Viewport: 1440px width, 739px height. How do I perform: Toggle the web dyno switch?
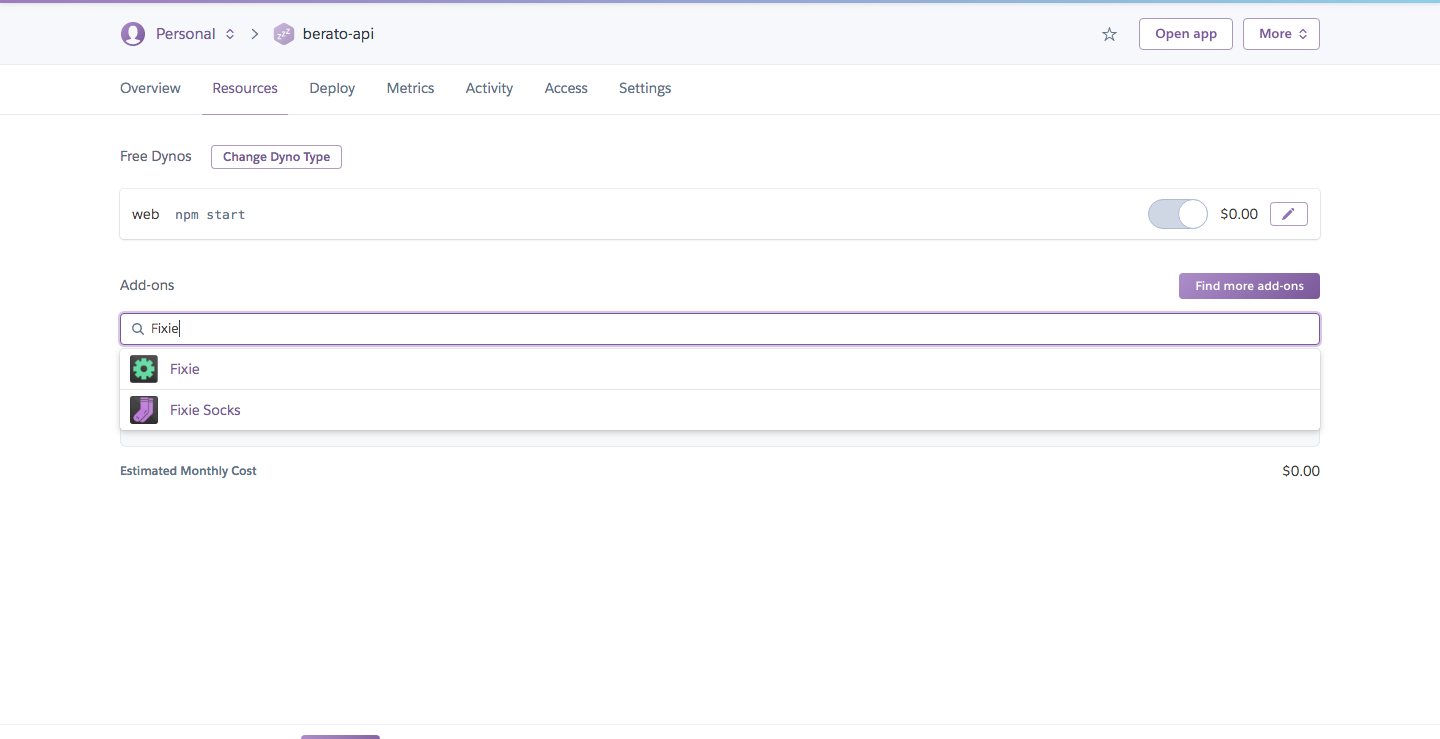[1178, 214]
